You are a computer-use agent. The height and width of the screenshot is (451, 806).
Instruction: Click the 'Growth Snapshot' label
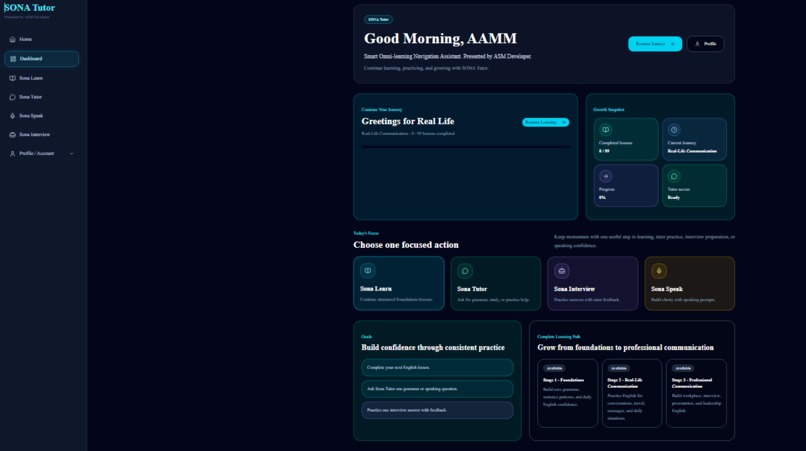[x=609, y=110]
